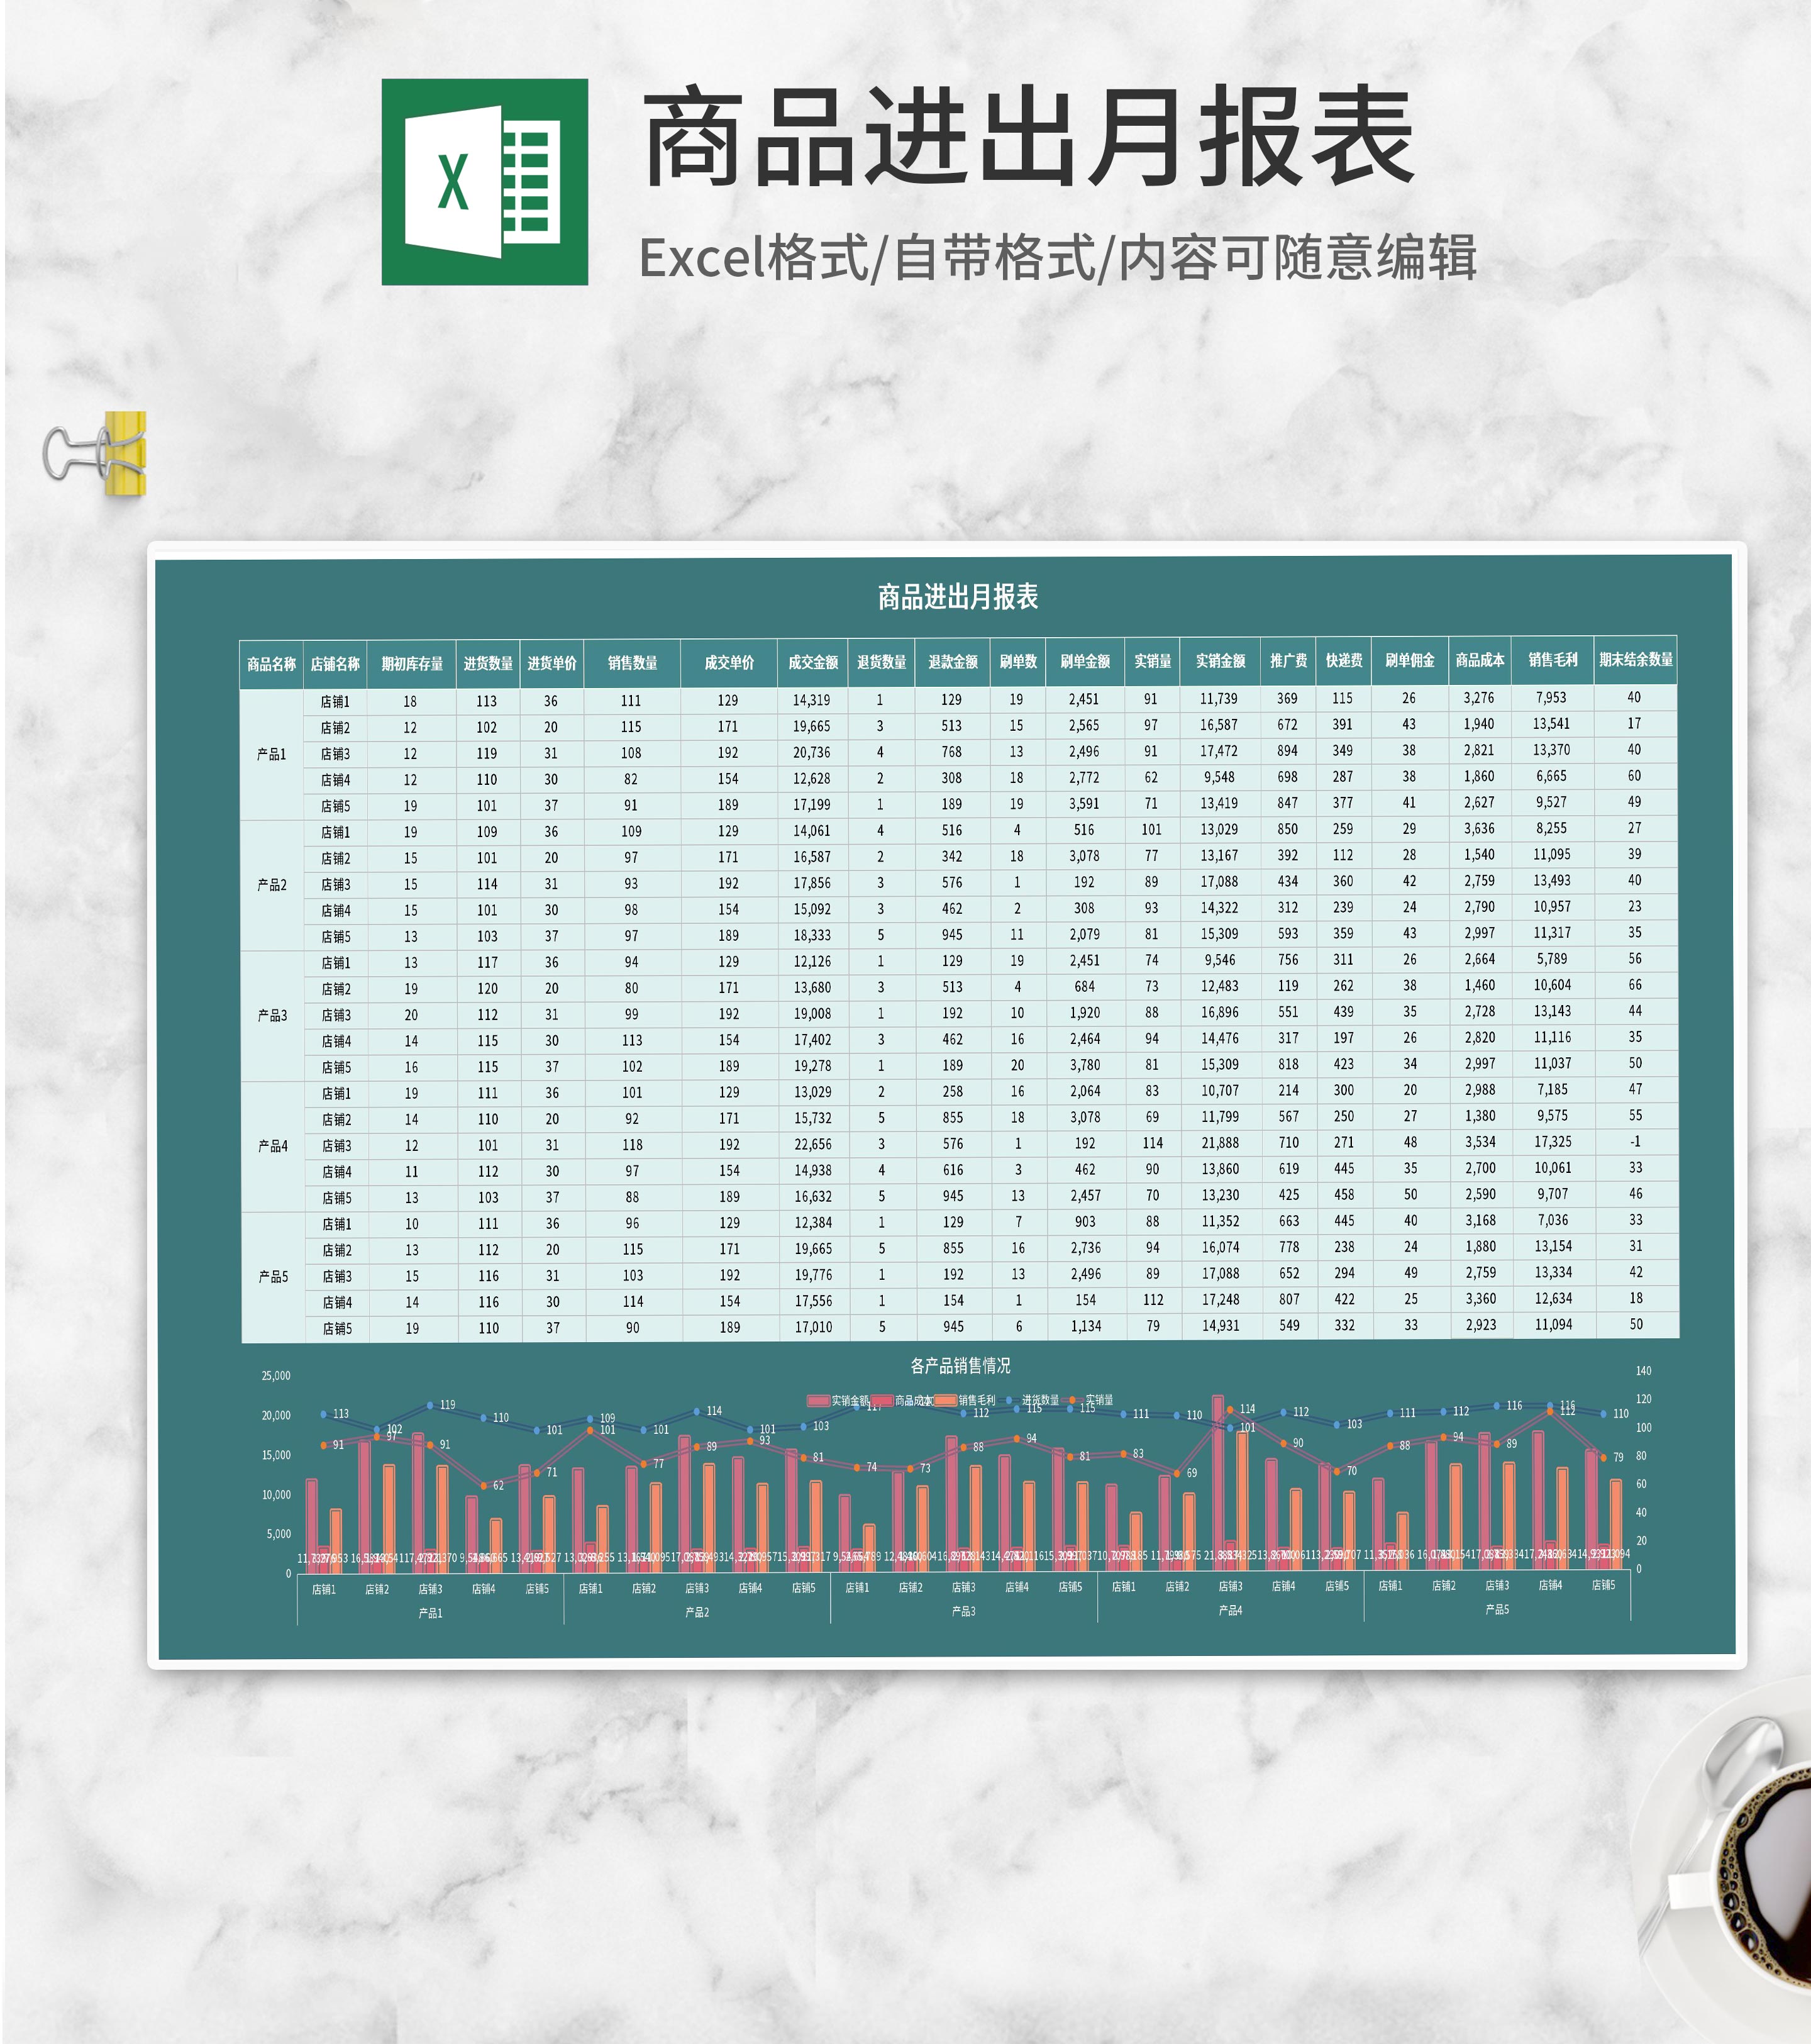This screenshot has width=1811, height=2044.
Task: Select the merged 产品1 cell
Action: [x=271, y=754]
